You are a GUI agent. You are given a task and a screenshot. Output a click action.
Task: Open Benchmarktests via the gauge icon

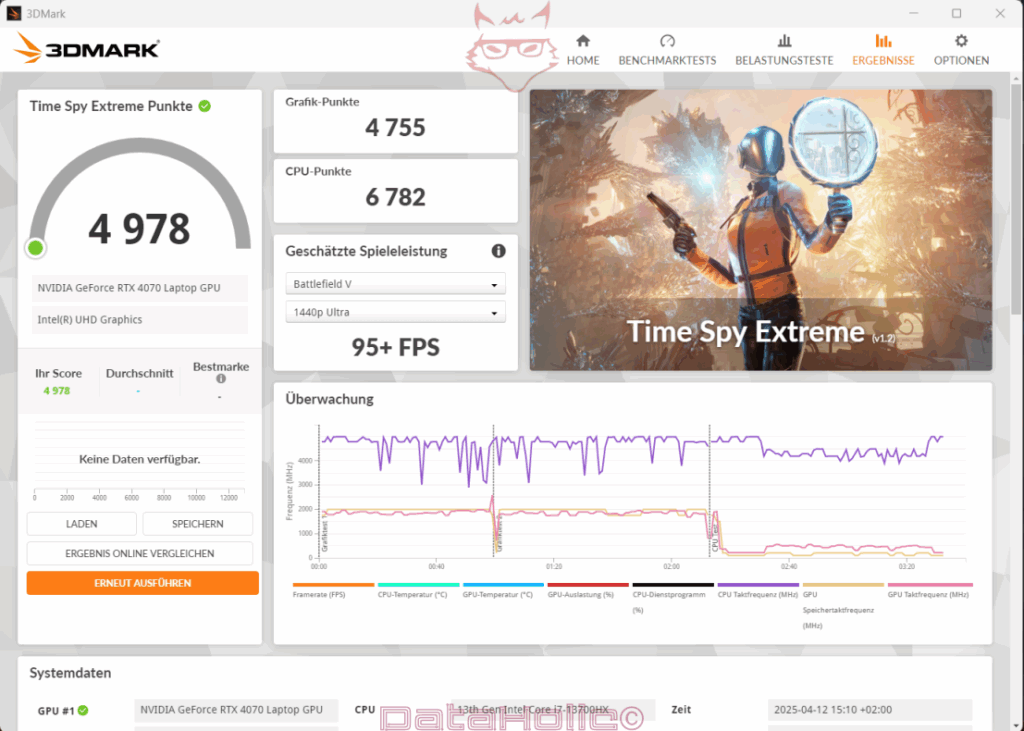click(667, 41)
